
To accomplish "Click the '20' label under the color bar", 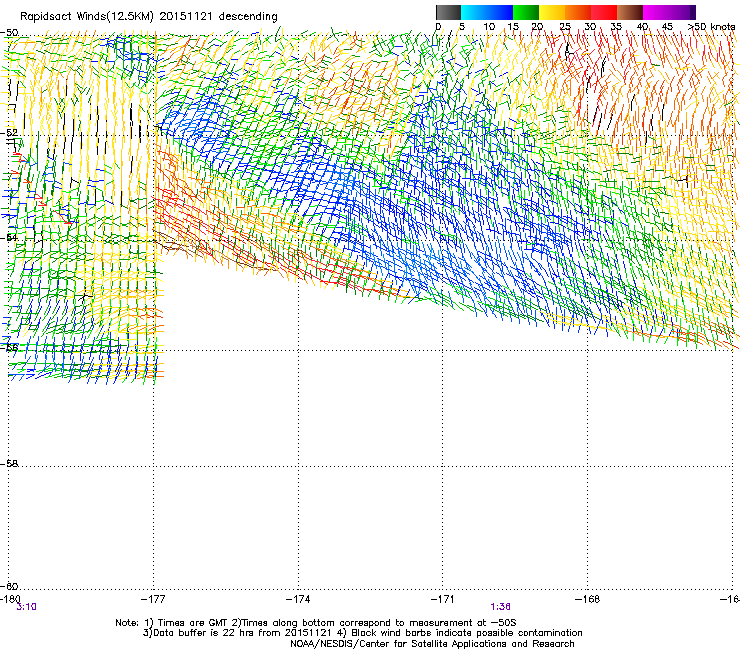I will tap(538, 27).
